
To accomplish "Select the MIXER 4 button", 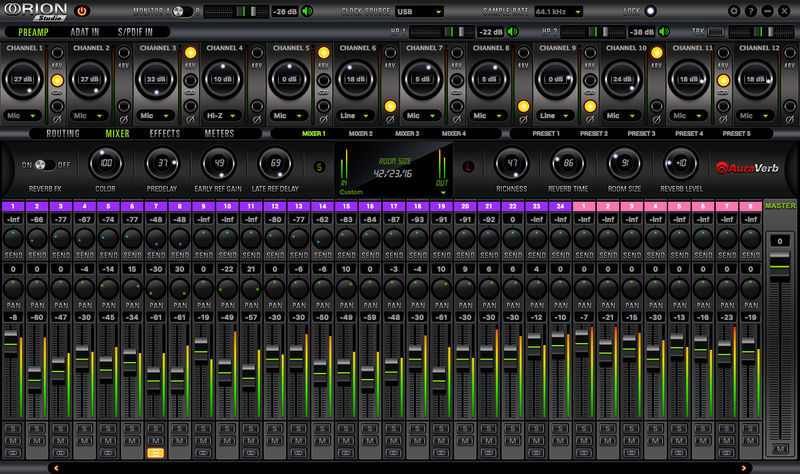I will click(x=454, y=134).
